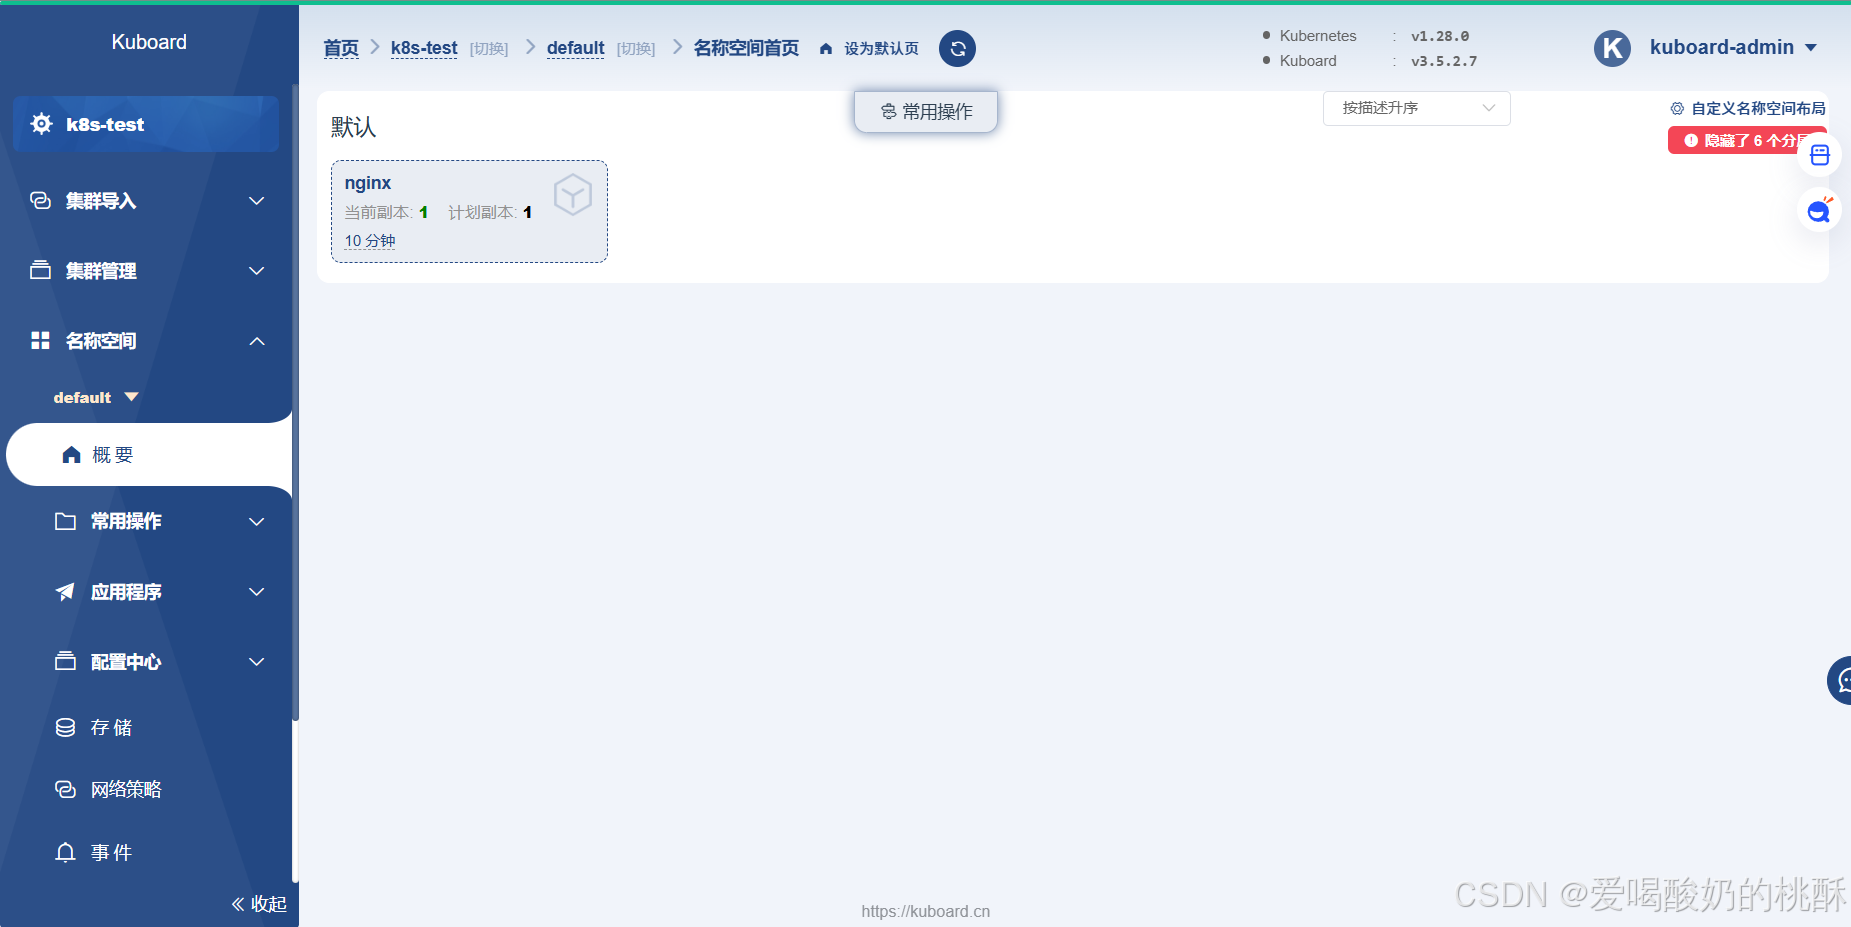Open the nginx workload card
Screen dimensions: 1851x927
pyautogui.click(x=469, y=211)
